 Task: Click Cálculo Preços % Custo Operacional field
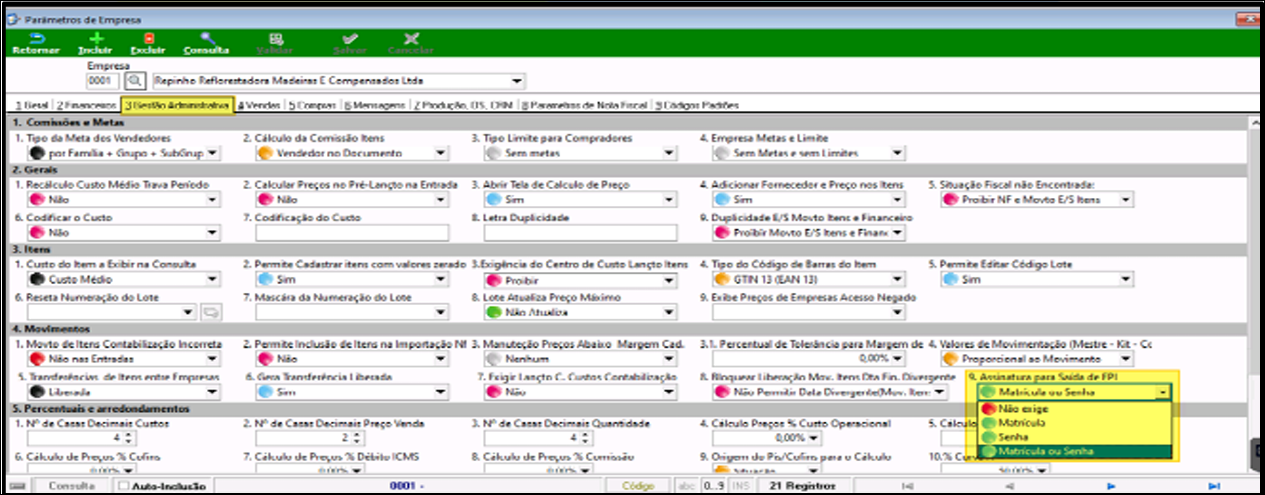click(x=767, y=438)
